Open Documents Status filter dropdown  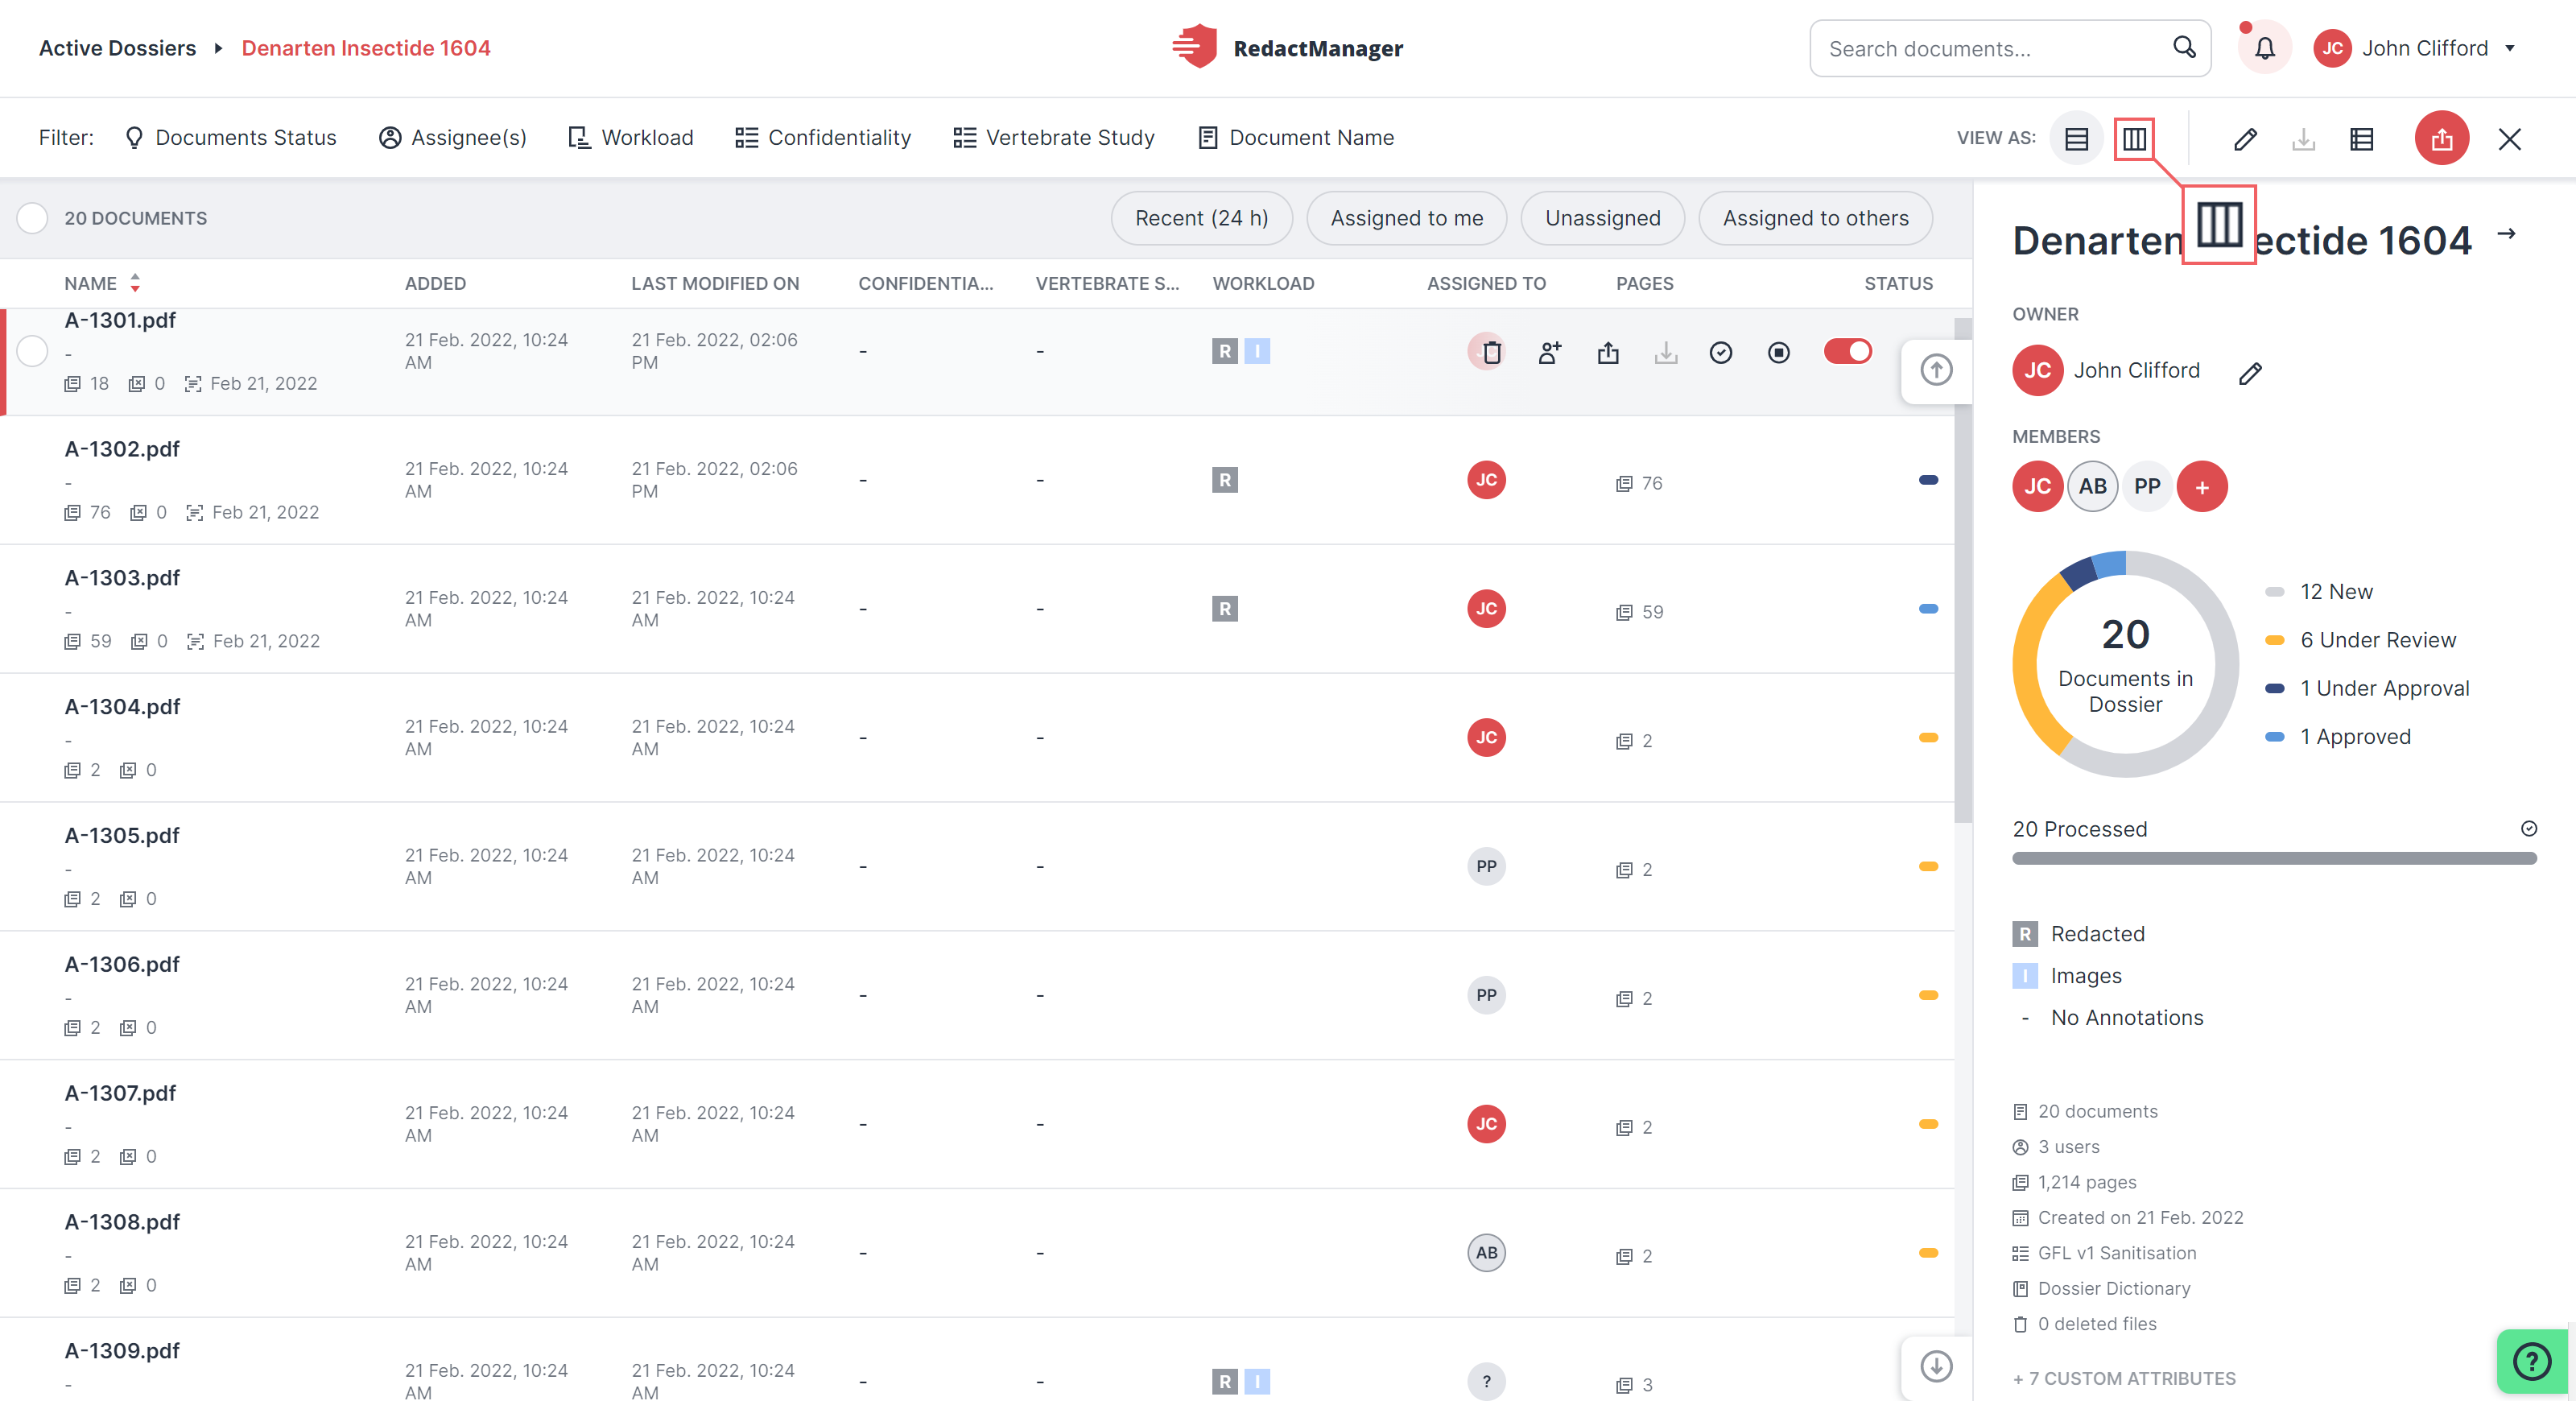pyautogui.click(x=230, y=138)
